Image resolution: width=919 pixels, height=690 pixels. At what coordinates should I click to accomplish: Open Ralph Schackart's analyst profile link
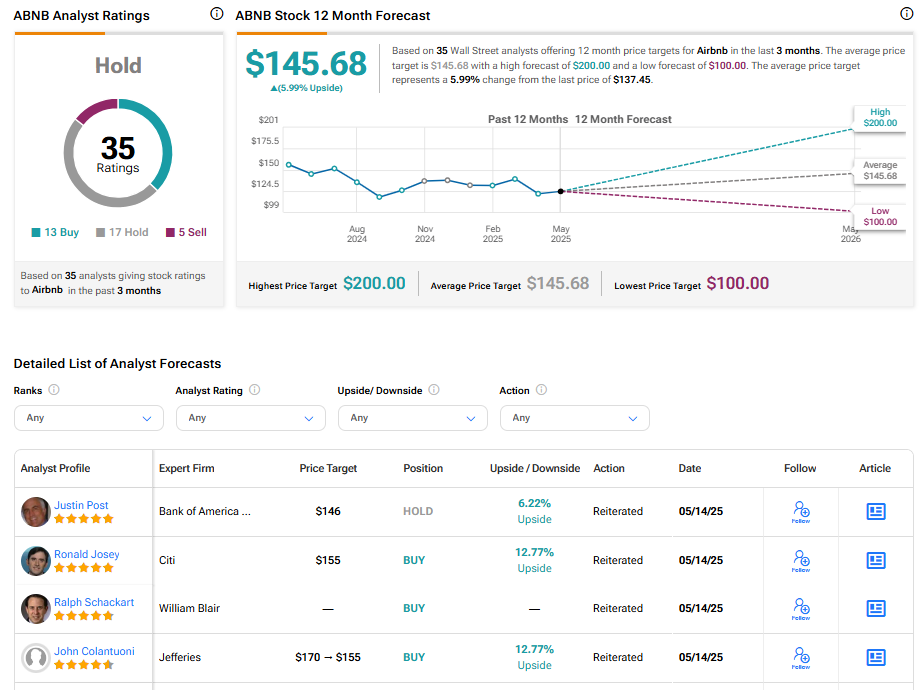(x=94, y=602)
